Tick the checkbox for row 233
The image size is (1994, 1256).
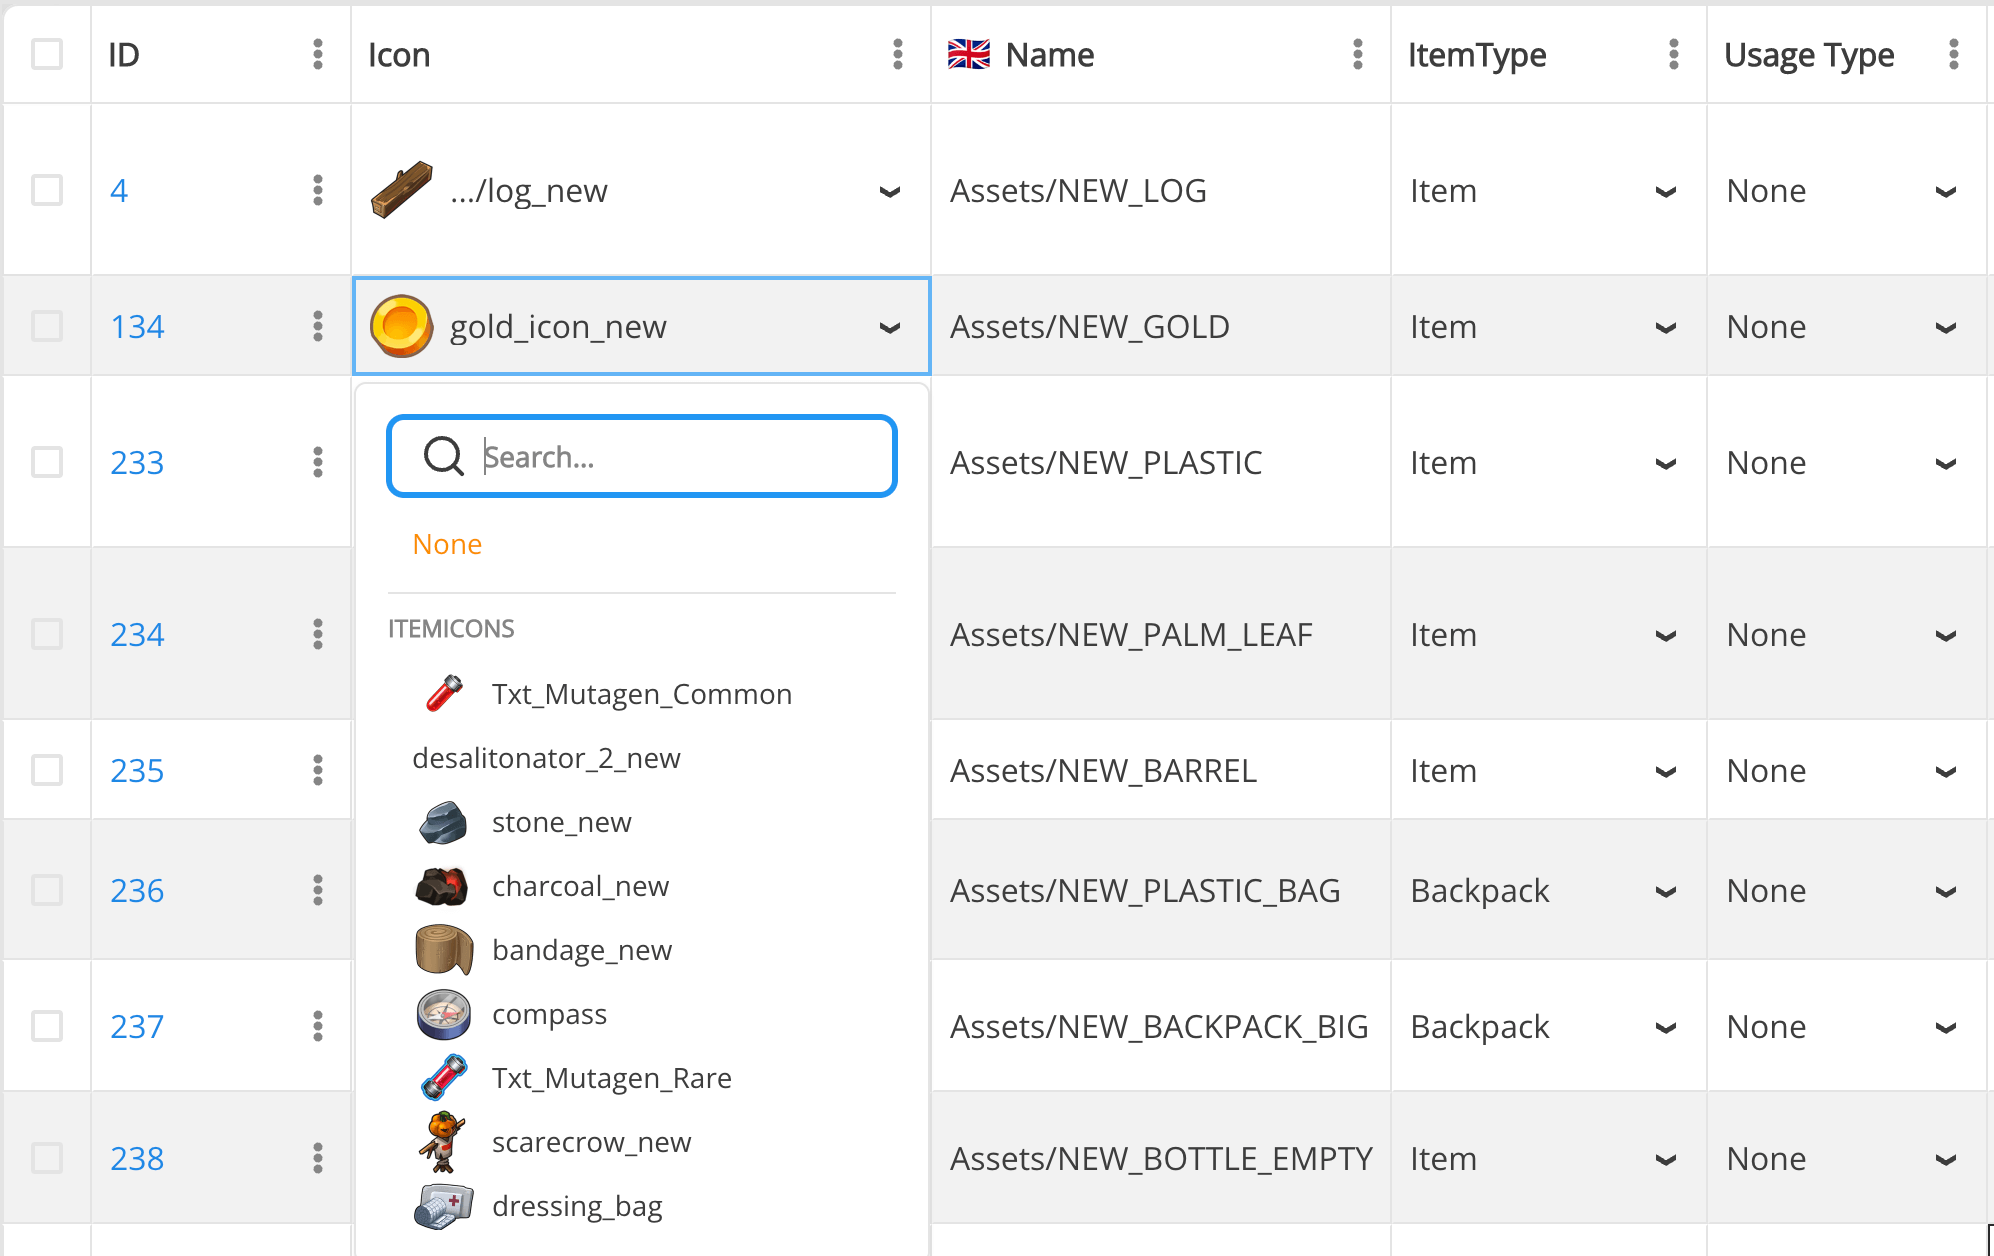[x=46, y=462]
